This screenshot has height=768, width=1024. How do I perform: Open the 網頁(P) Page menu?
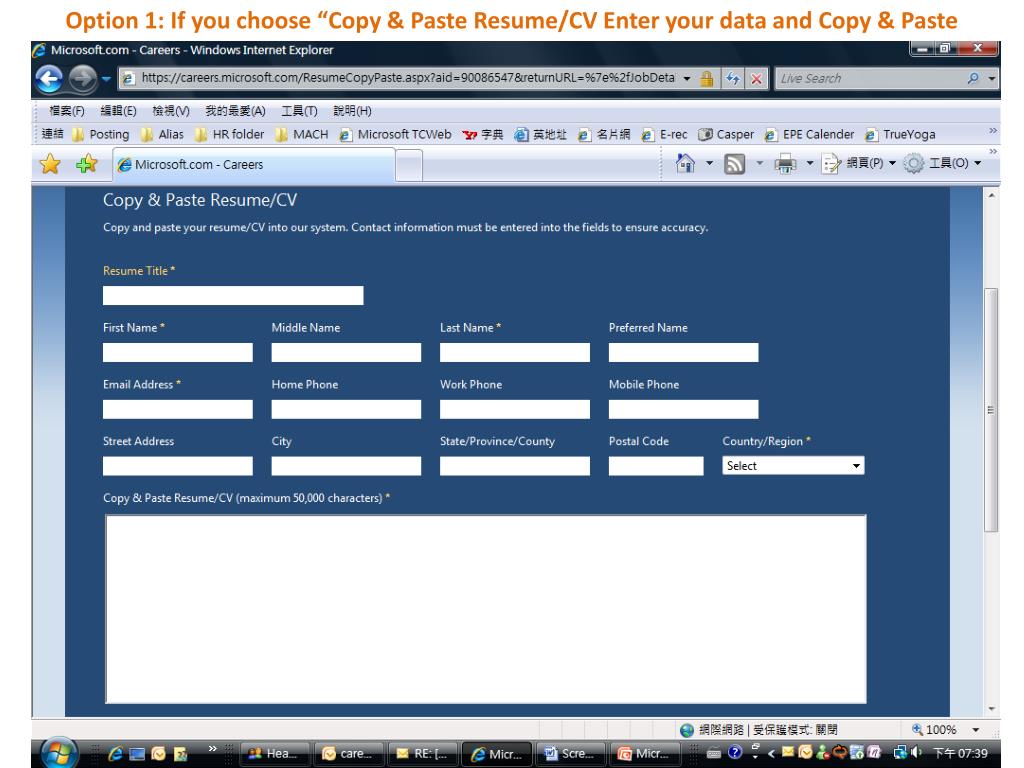(859, 163)
